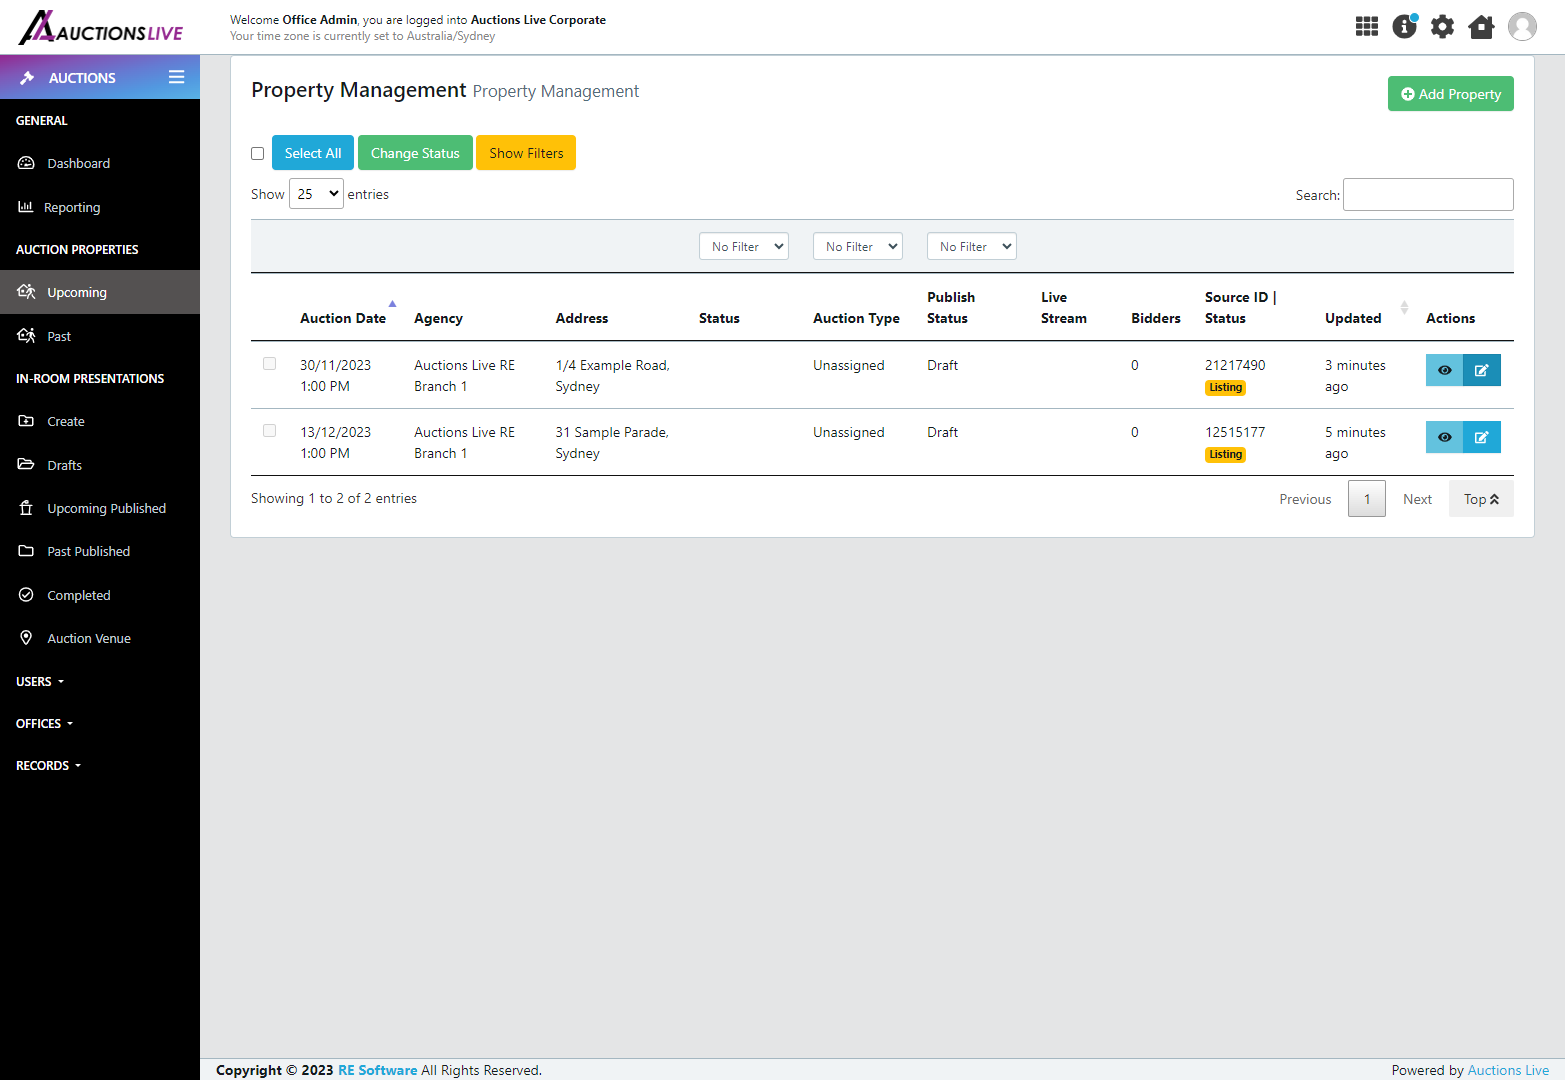Open the info notifications icon
The width and height of the screenshot is (1565, 1080).
1405,26
